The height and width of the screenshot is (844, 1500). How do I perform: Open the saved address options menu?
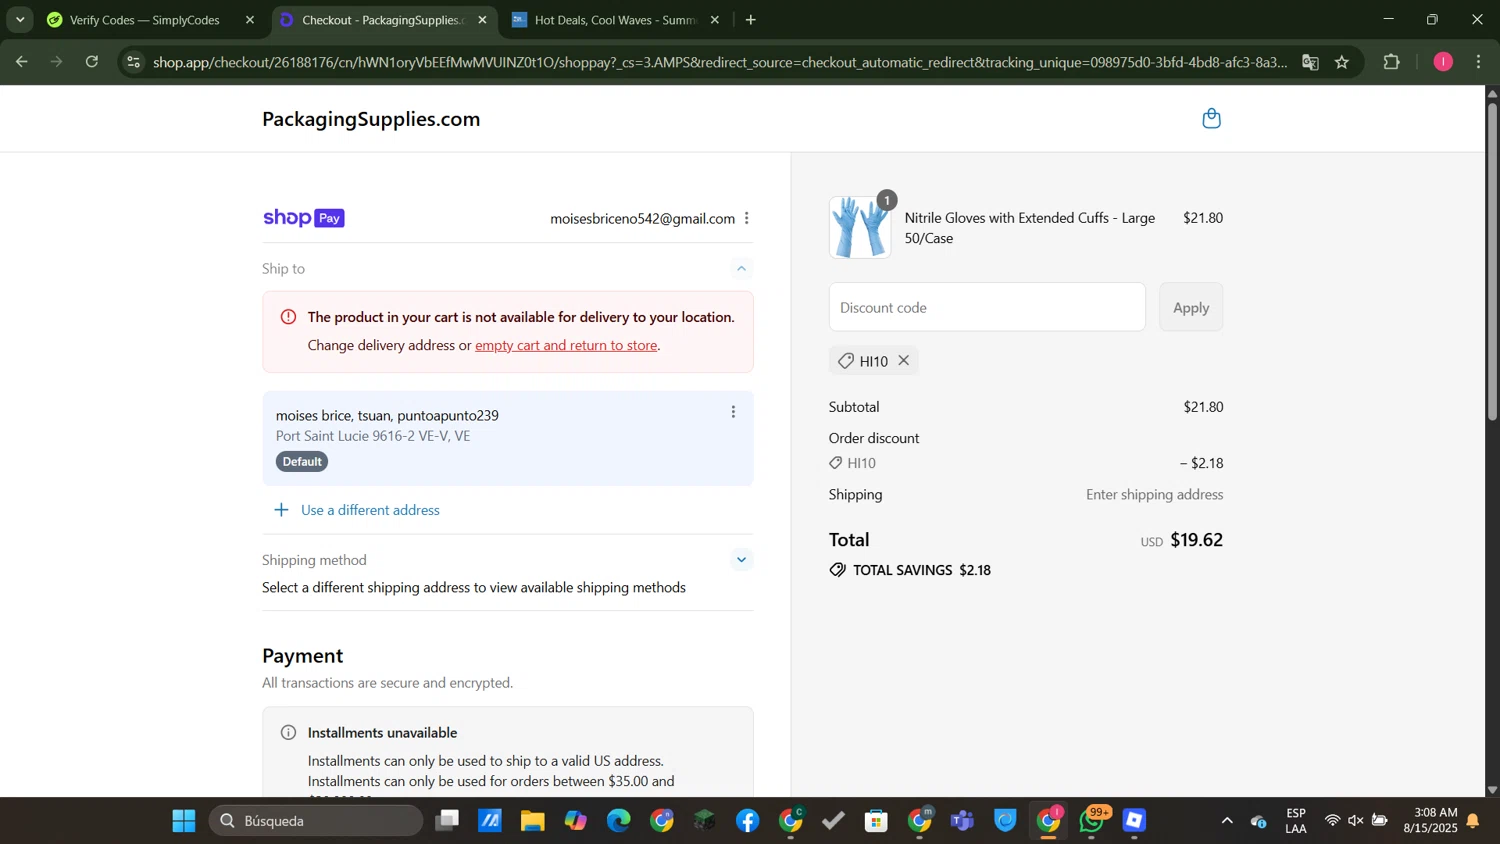(x=733, y=412)
